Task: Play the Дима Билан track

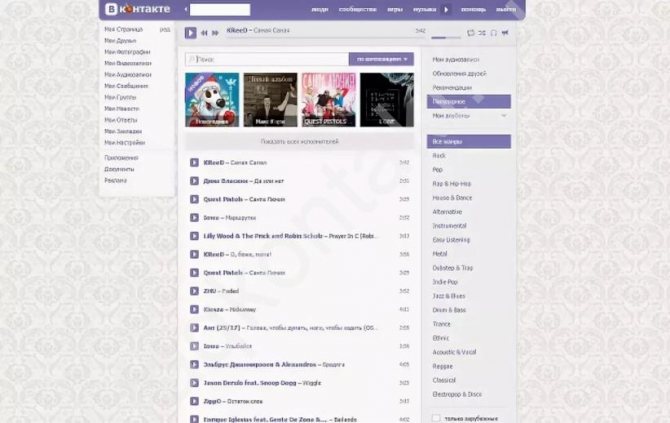Action: pyautogui.click(x=194, y=181)
